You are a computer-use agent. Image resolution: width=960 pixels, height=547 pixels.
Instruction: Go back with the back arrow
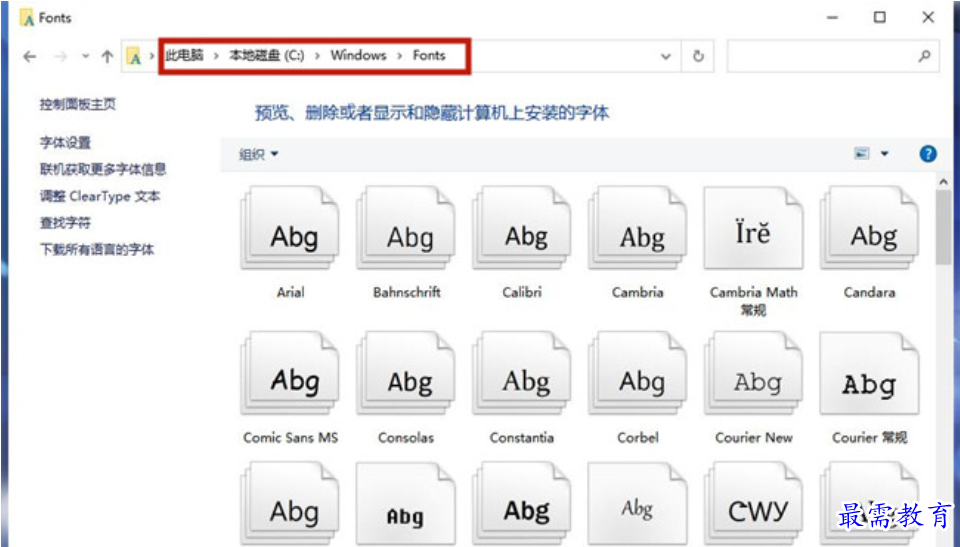29,57
